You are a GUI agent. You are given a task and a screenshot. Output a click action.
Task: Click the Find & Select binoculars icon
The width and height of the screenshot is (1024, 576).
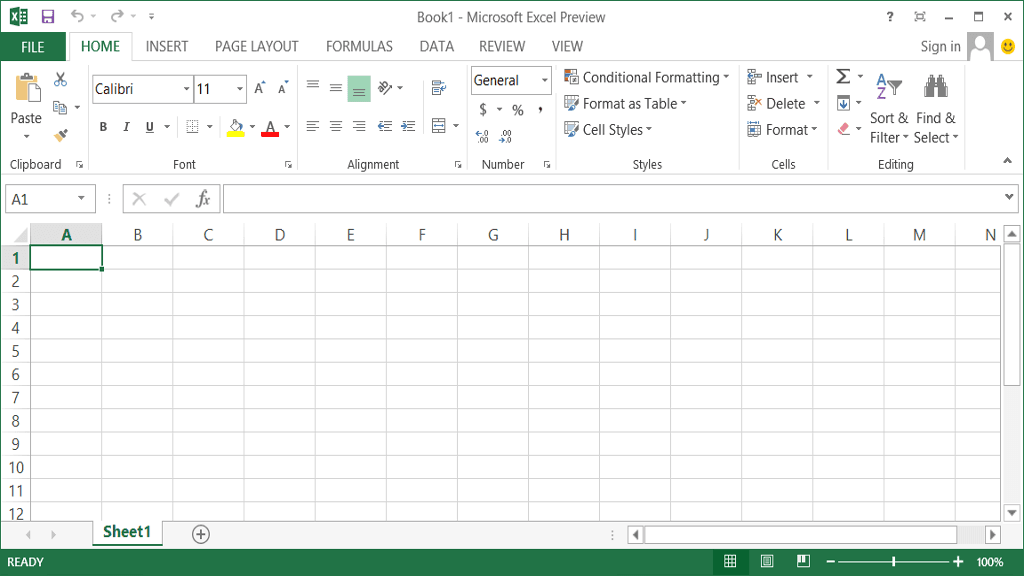pyautogui.click(x=935, y=88)
